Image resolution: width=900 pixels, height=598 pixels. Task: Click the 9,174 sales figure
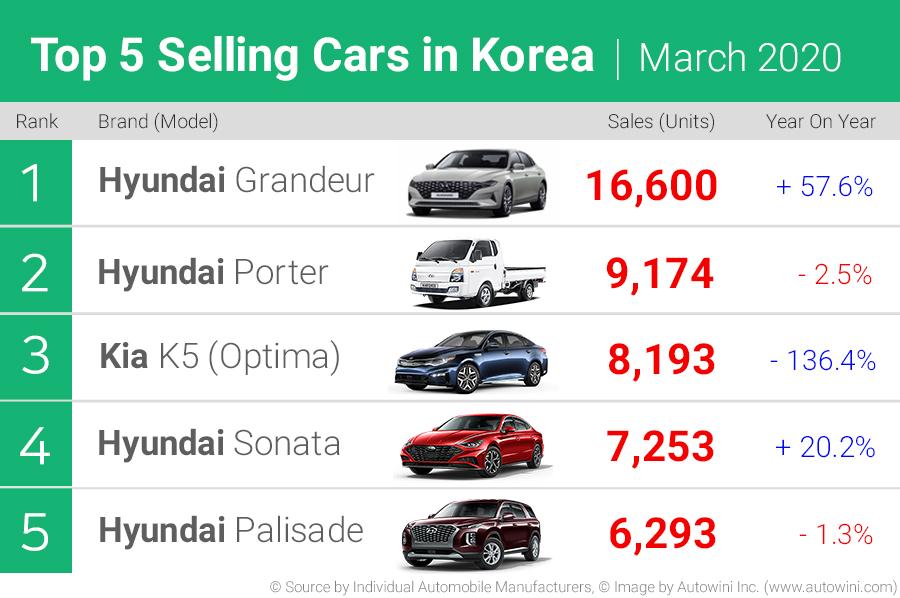point(660,274)
